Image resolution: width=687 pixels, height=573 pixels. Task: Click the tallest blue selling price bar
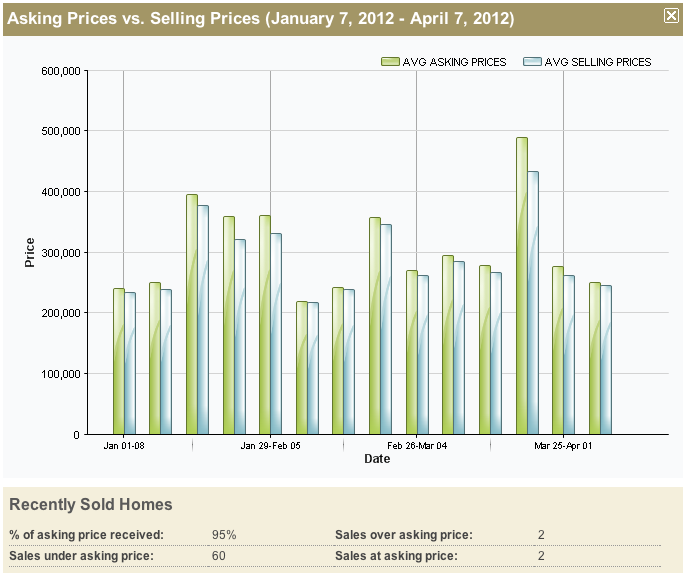tap(533, 303)
